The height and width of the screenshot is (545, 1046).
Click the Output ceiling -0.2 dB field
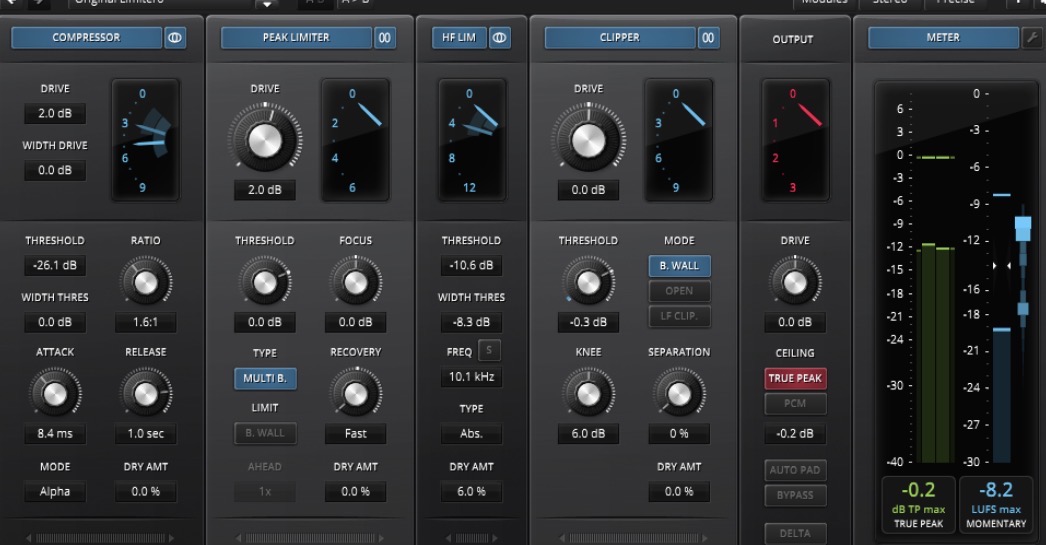[795, 434]
